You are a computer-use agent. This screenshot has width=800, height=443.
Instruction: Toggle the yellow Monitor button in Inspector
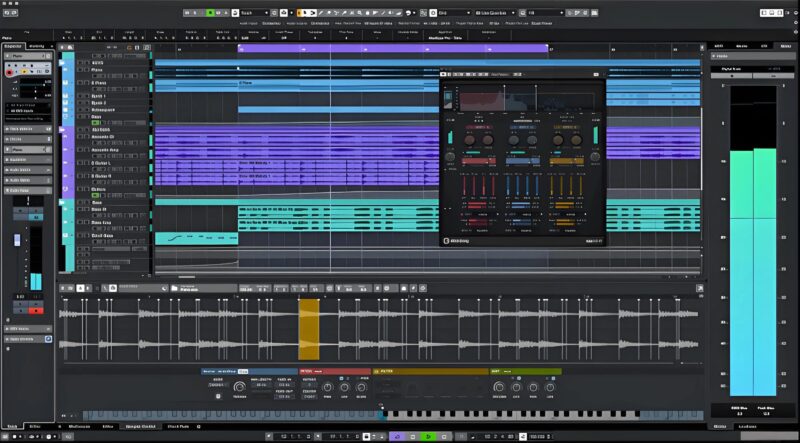(24, 72)
